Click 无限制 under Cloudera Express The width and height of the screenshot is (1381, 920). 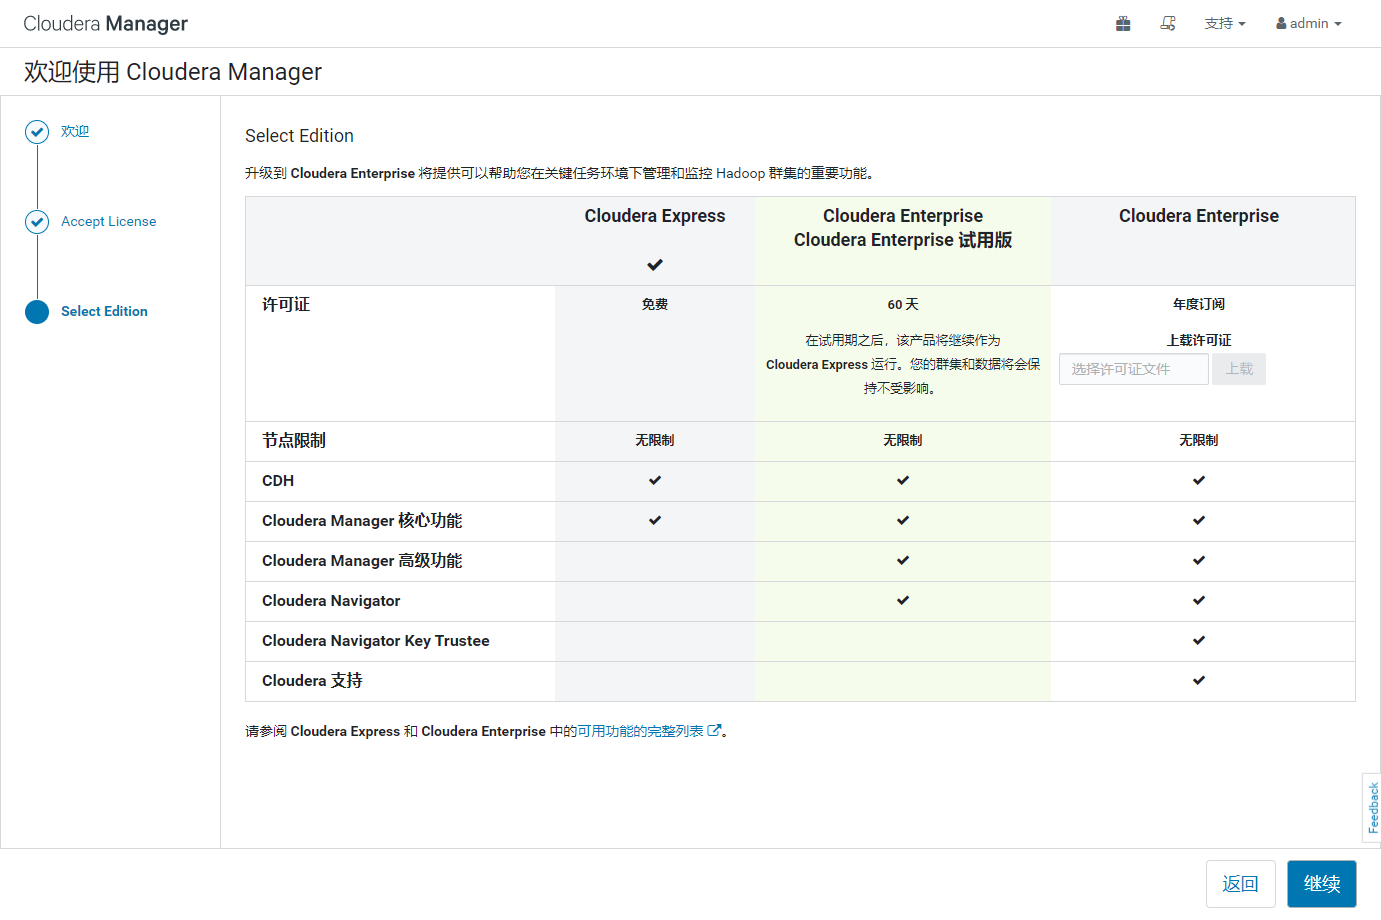[x=655, y=440]
